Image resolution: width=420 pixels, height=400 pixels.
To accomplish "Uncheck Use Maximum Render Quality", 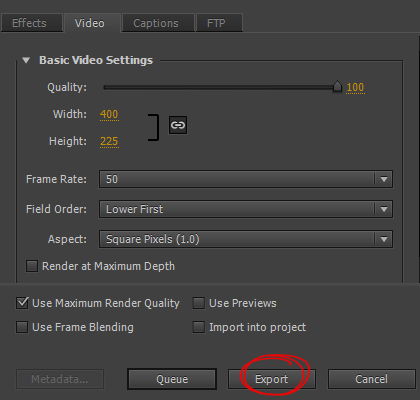I will pos(22,303).
